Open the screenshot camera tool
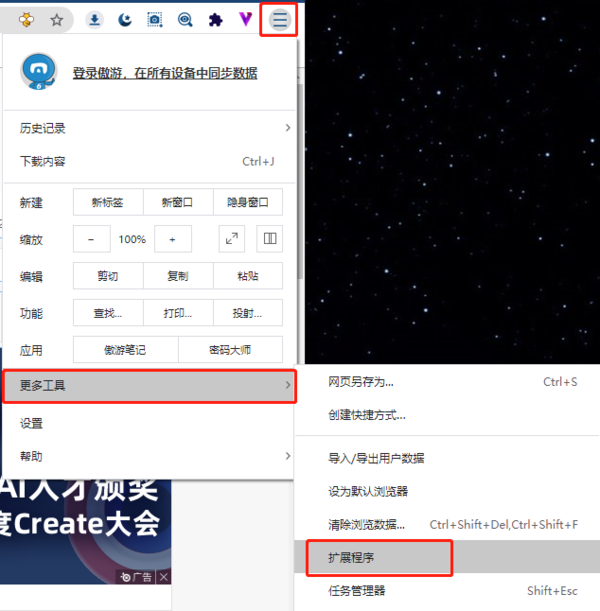The width and height of the screenshot is (600, 611). pyautogui.click(x=155, y=19)
